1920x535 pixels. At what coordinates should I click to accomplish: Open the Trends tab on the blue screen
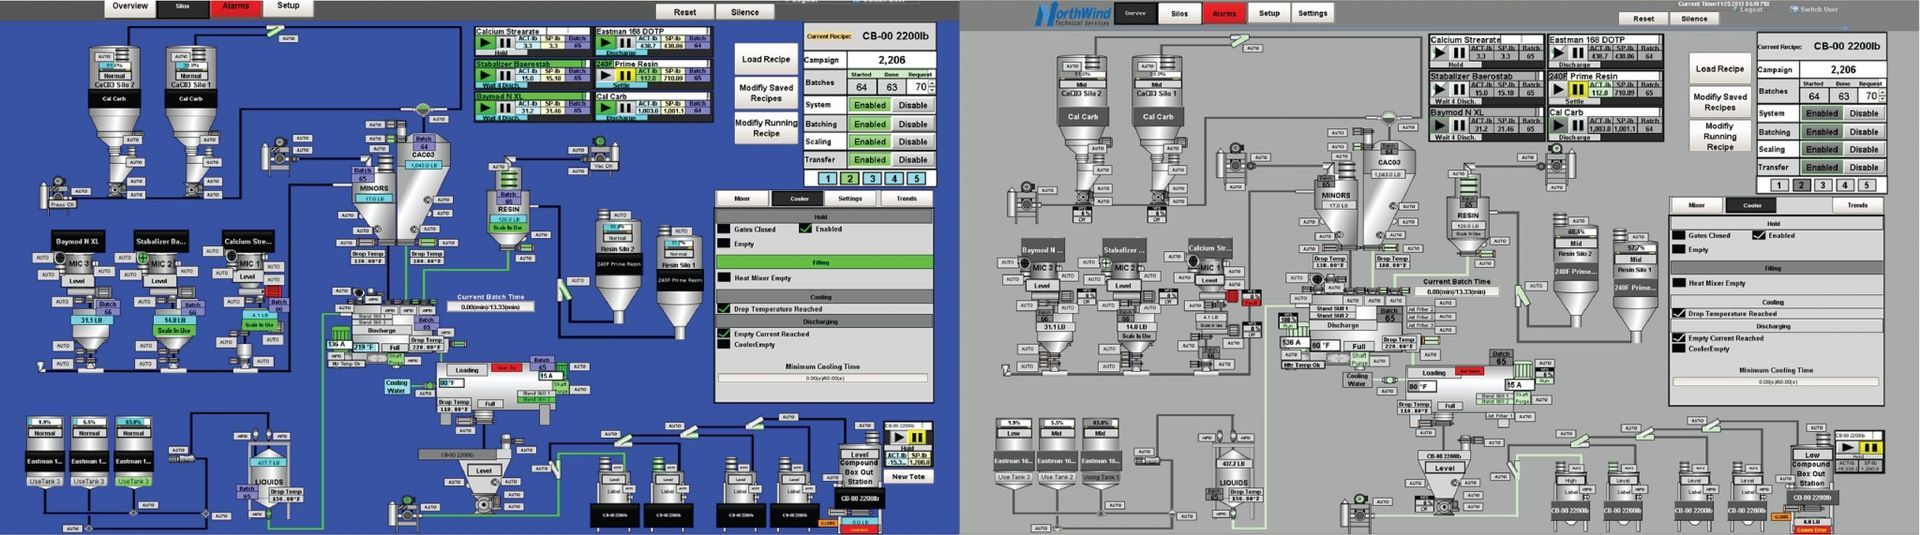point(906,198)
